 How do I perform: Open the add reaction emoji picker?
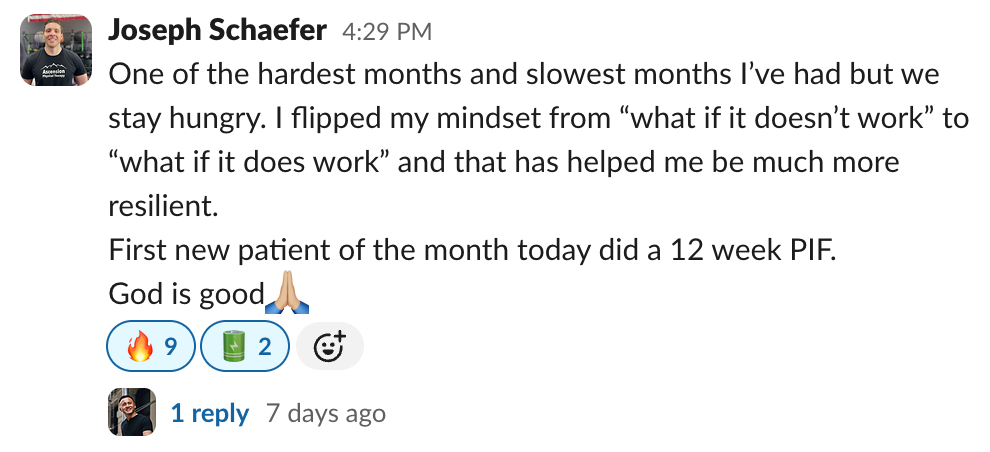pyautogui.click(x=330, y=347)
